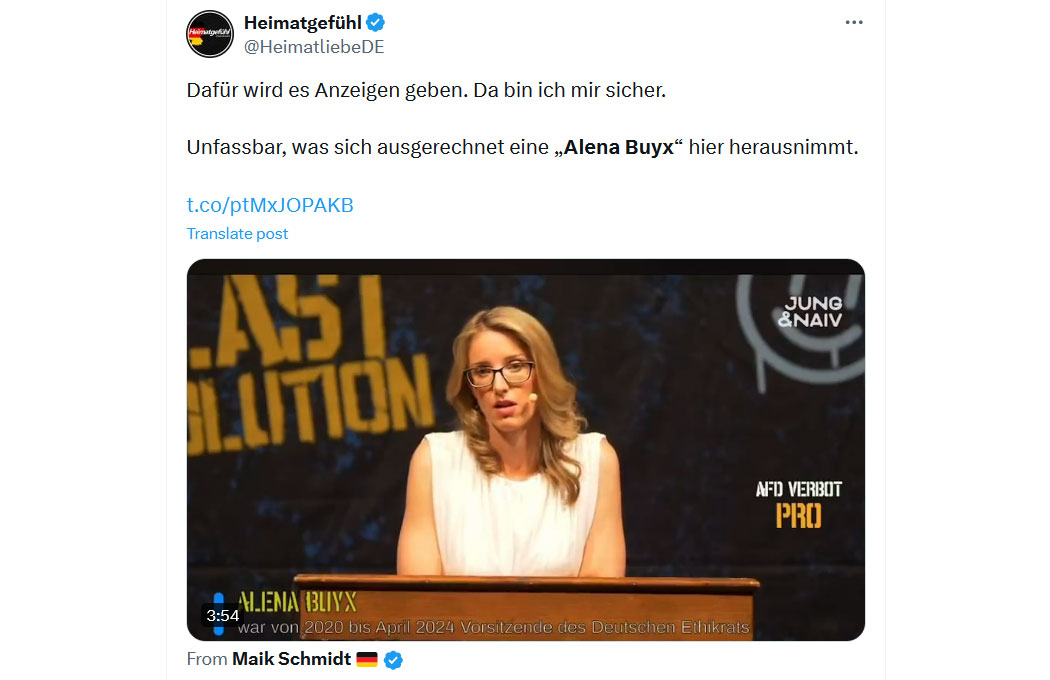Click the Jung & Naiv logo in the video
The image size is (1050, 680).
click(810, 312)
